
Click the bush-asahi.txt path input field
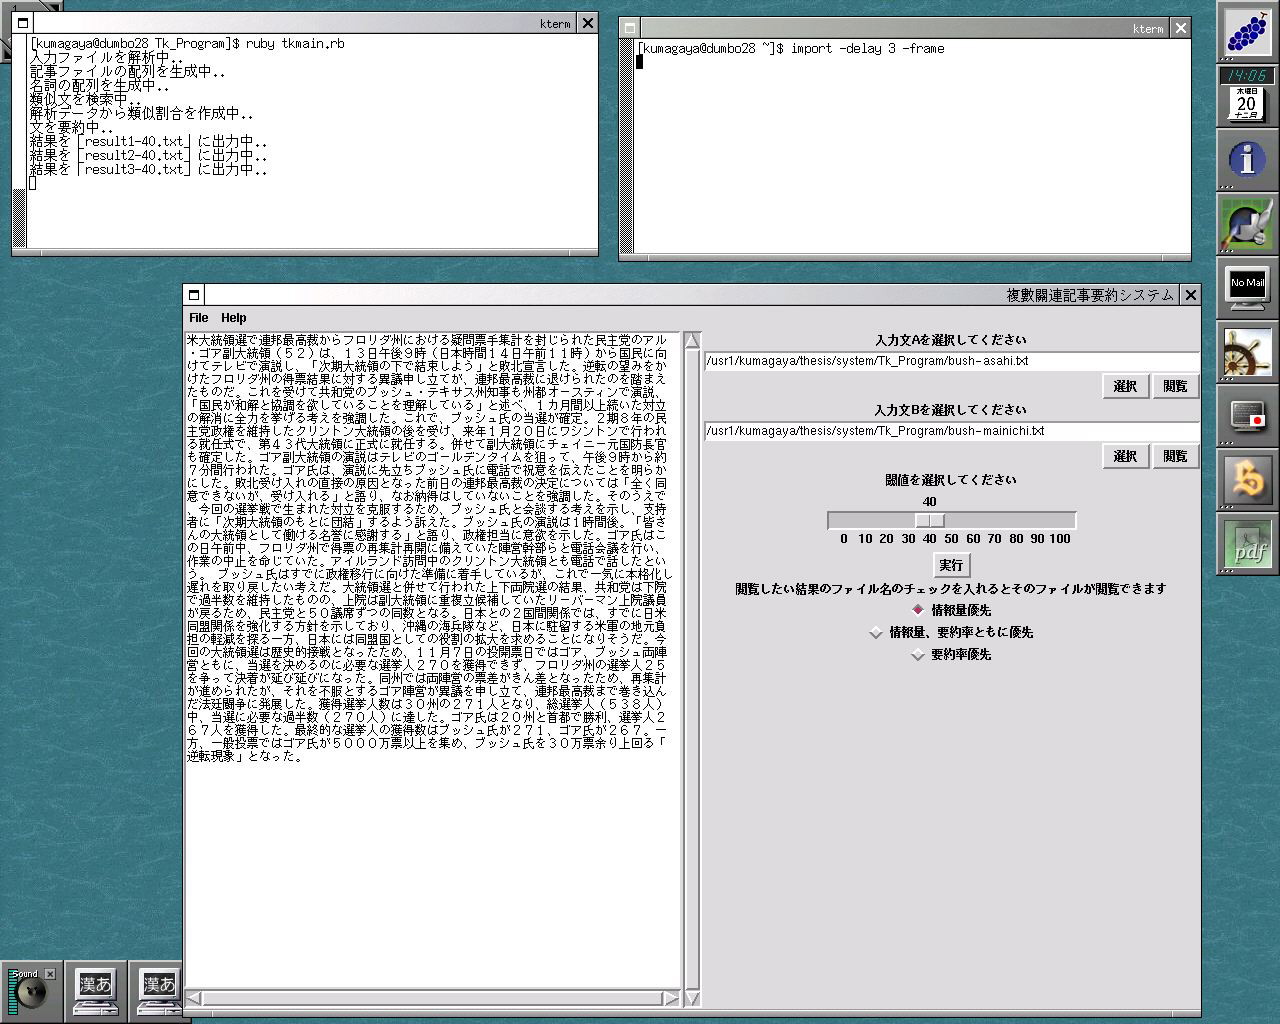pos(951,361)
